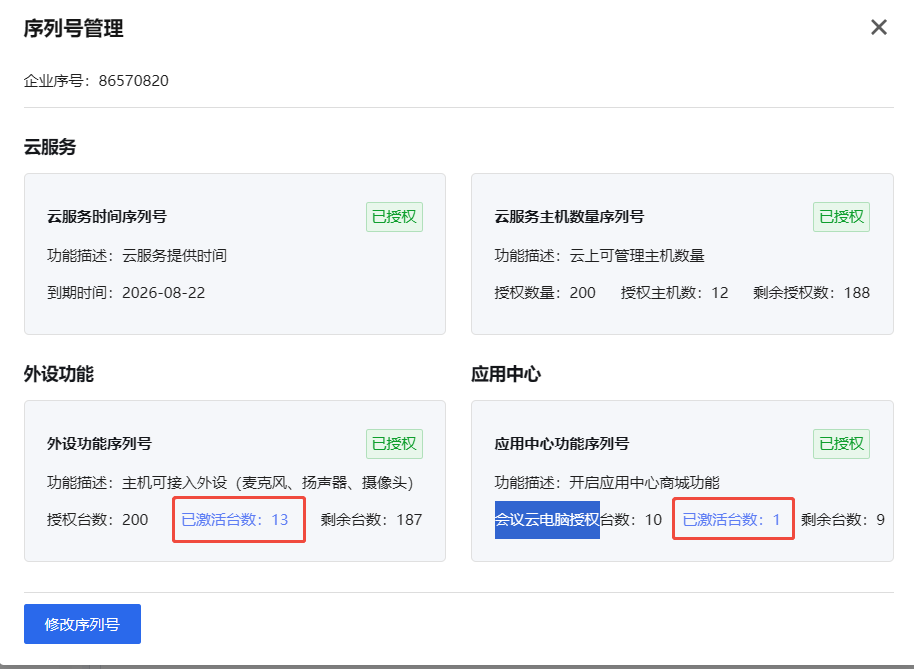Viewport: 914px width, 669px height.
Task: Click the 授权主机数: 12 value
Action: [x=674, y=293]
